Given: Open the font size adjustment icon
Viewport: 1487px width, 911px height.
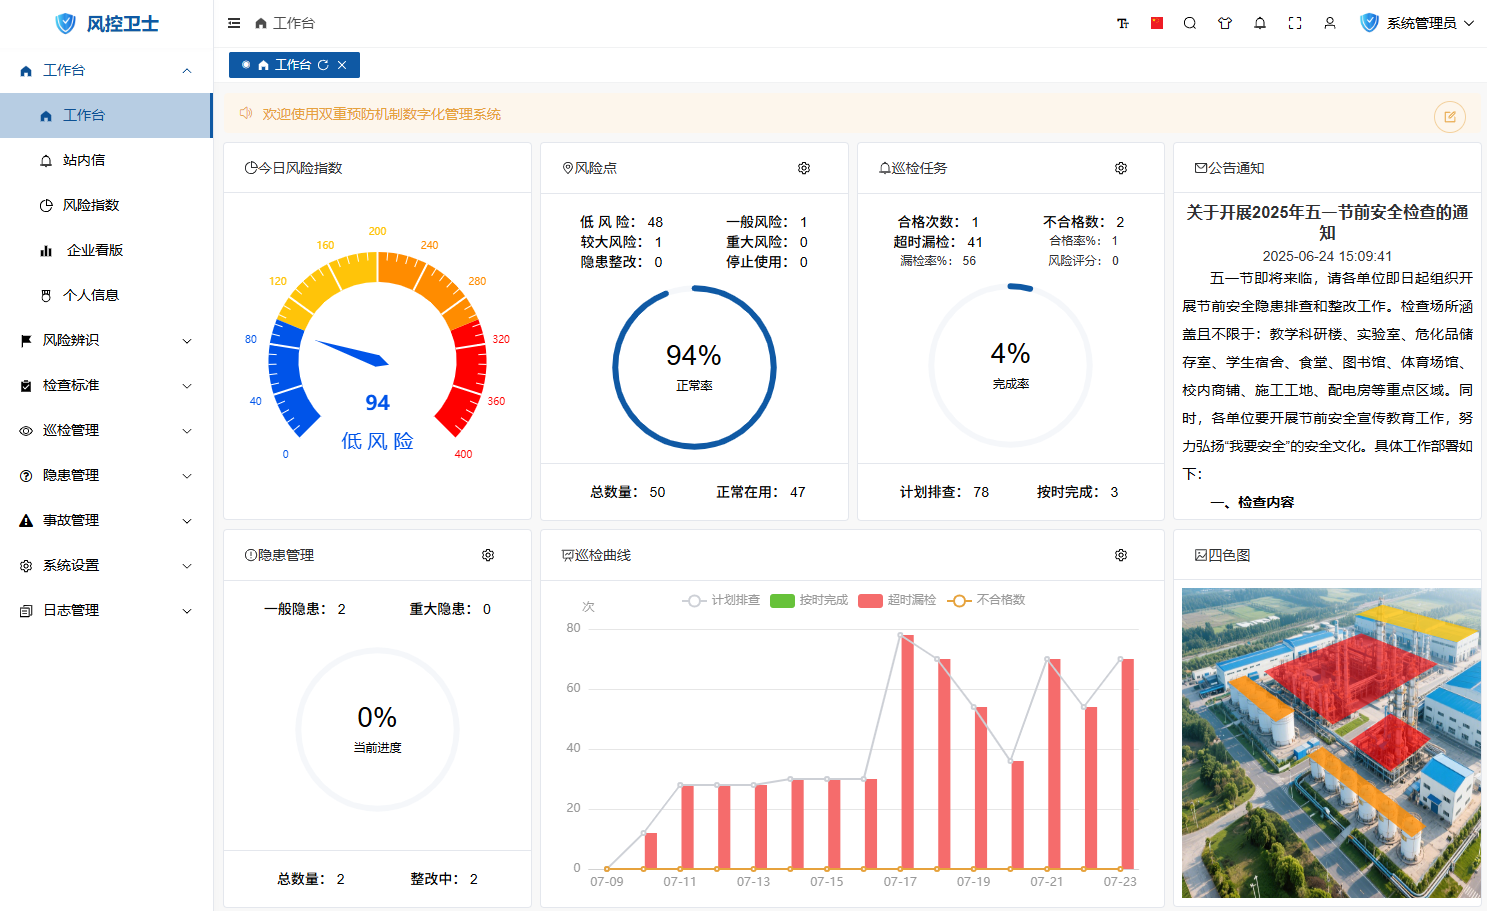Looking at the screenshot, I should 1122,23.
